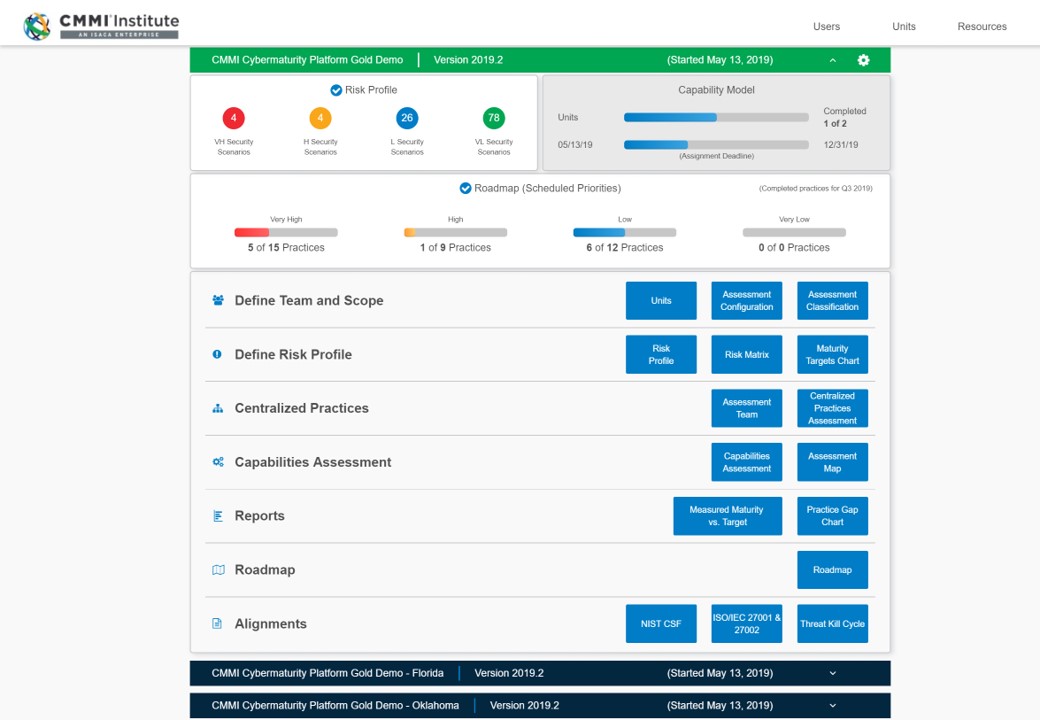Viewport: 1040px width, 720px height.
Task: Click the red VH Security Scenarios circle
Action: click(x=234, y=118)
